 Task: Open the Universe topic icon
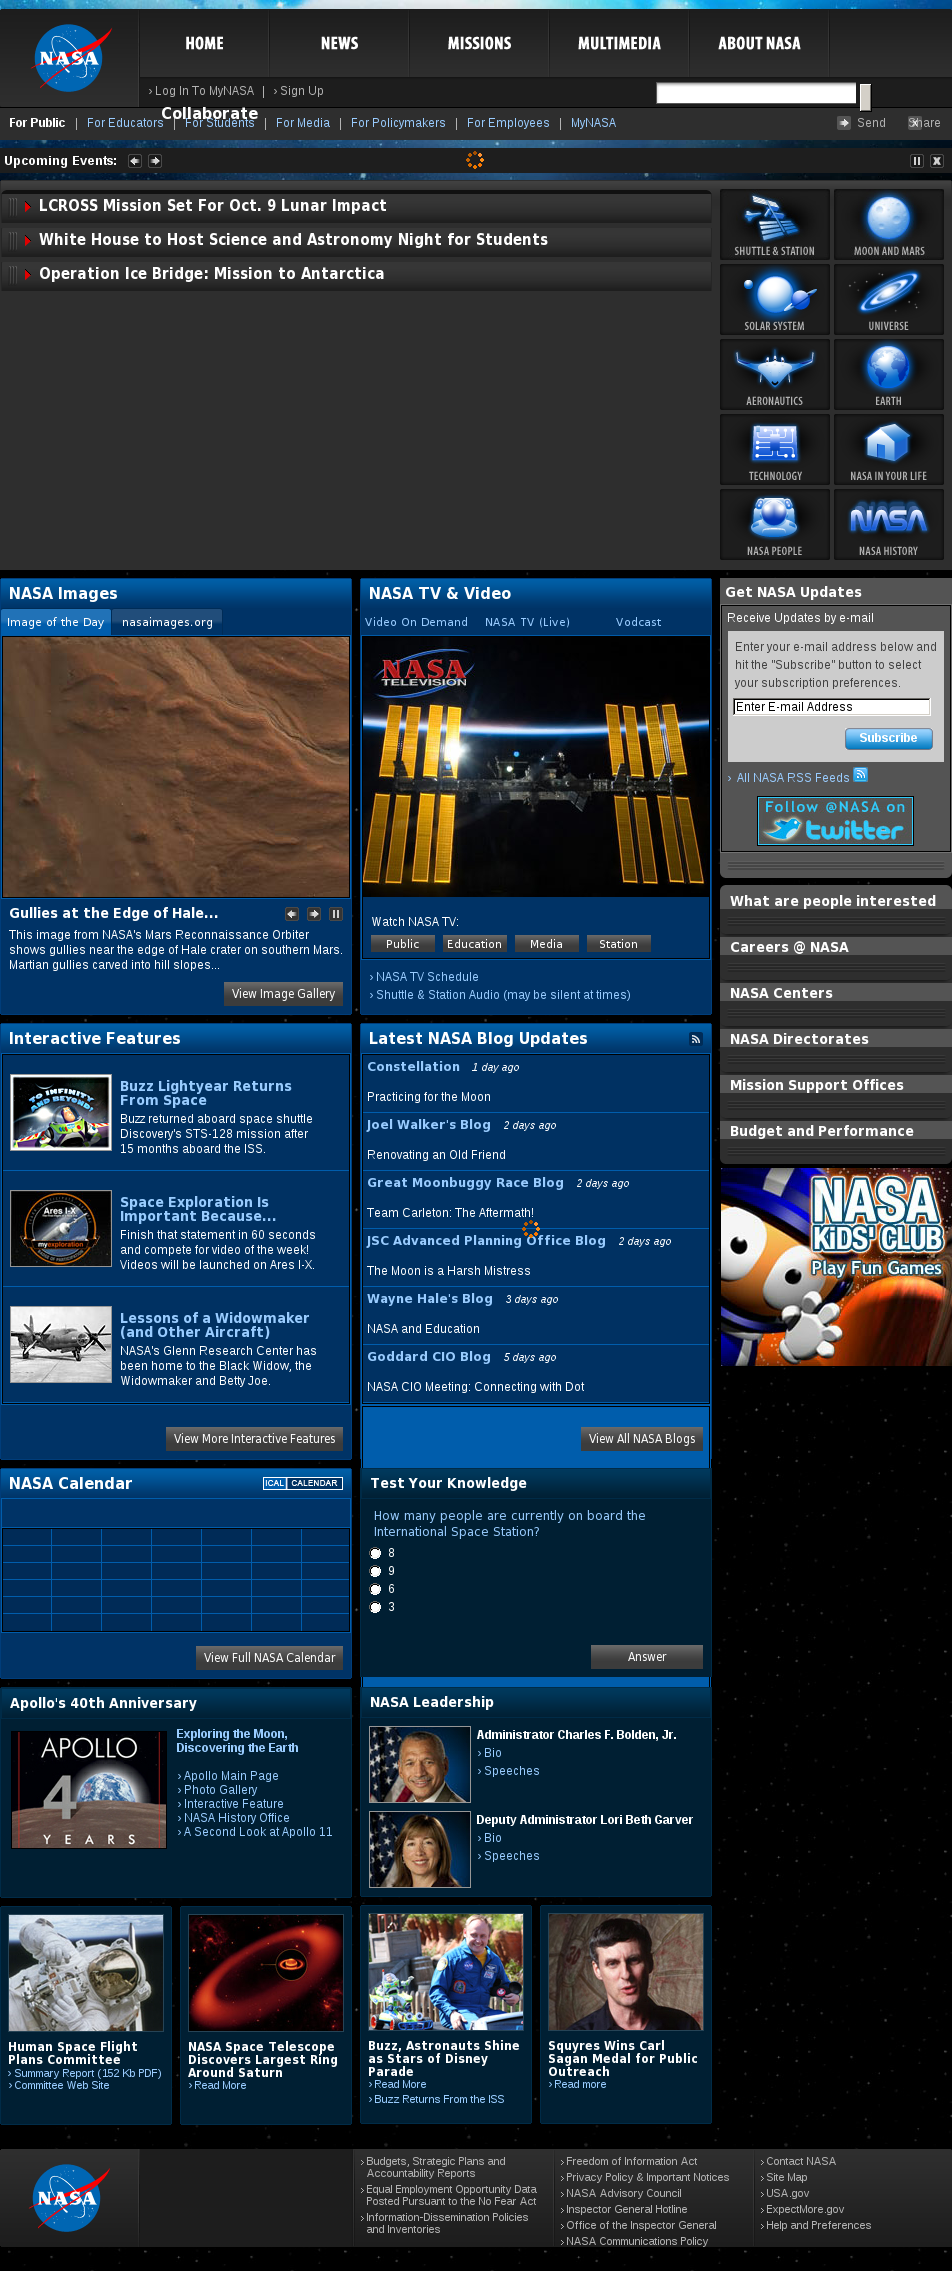tap(889, 299)
